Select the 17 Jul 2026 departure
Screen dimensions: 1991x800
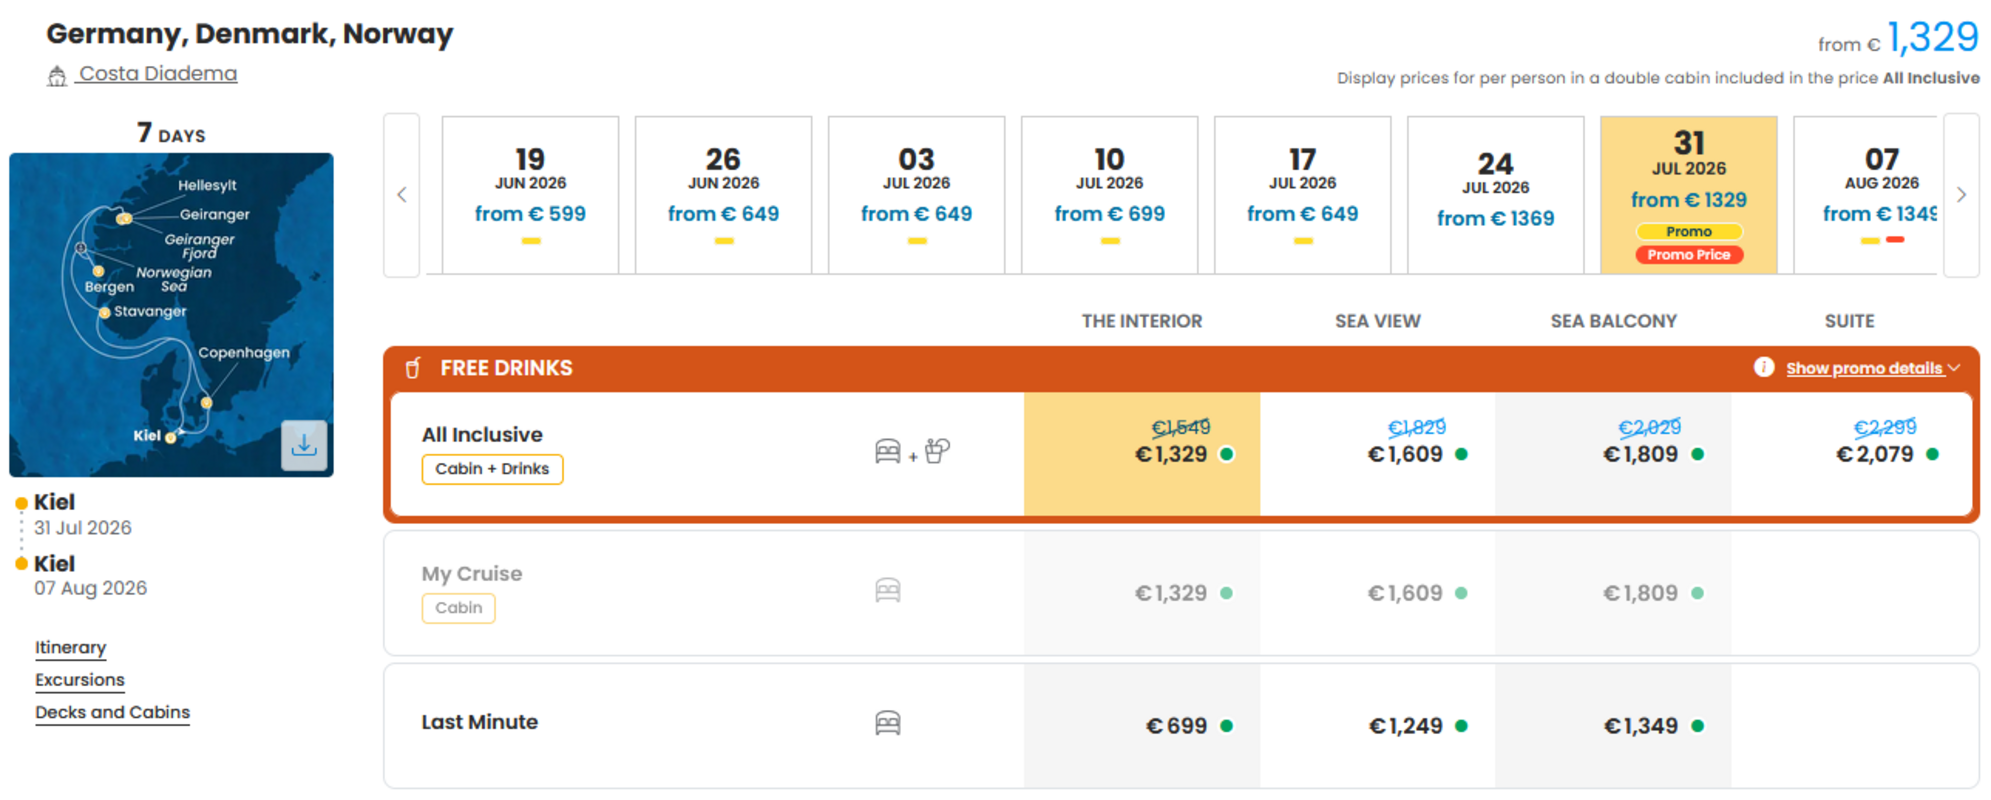tap(1302, 195)
